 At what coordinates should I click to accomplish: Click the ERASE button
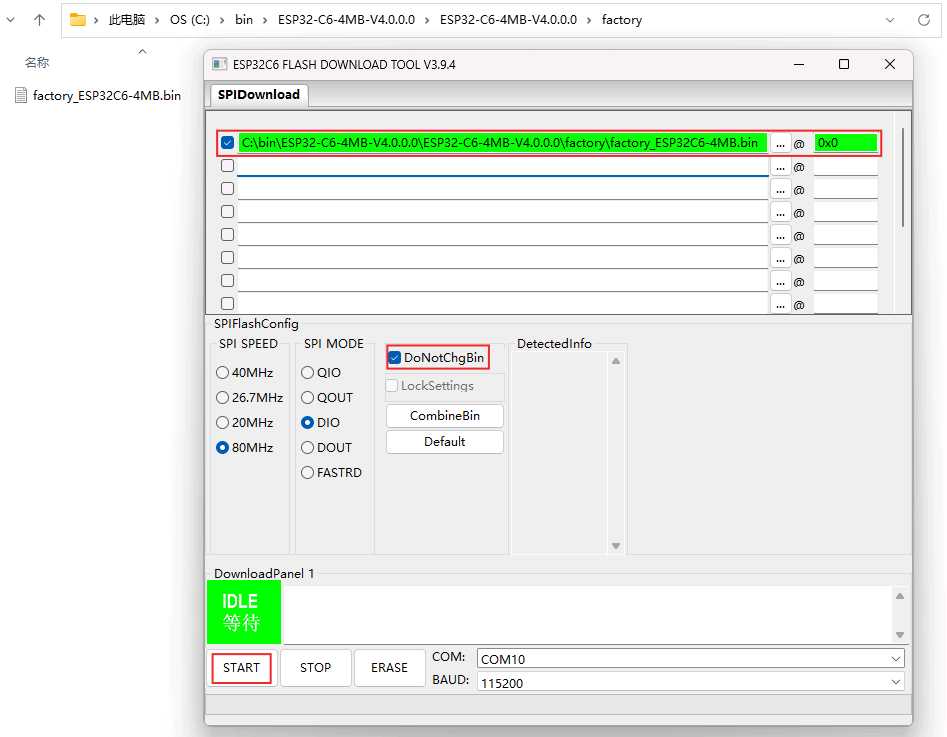tap(389, 668)
